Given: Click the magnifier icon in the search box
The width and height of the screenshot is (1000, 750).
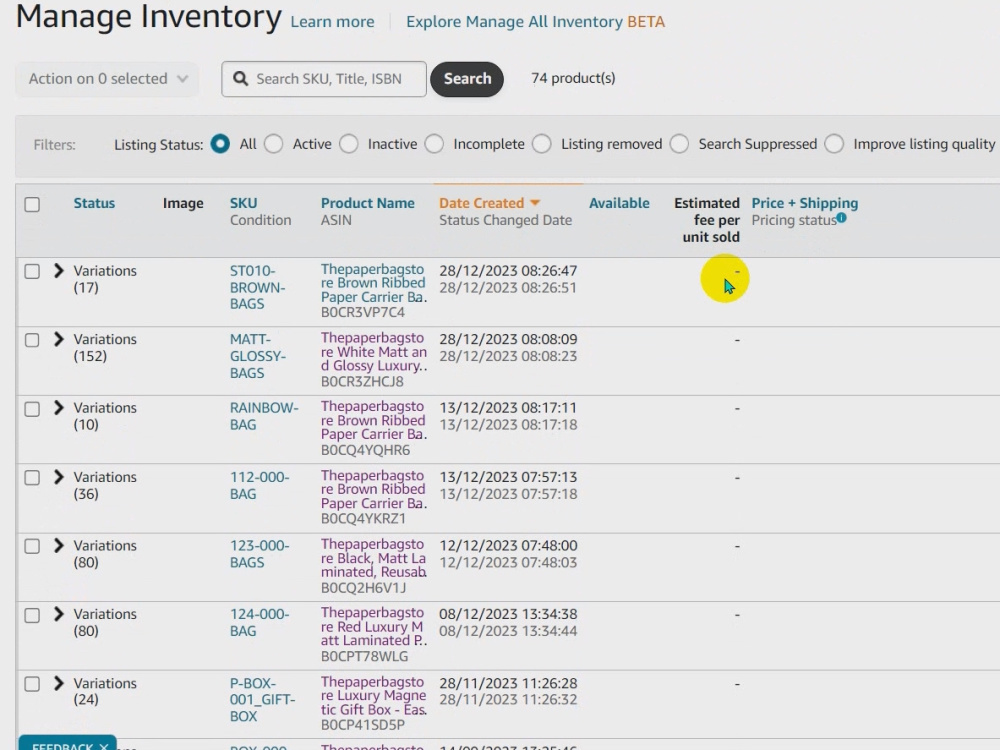Looking at the screenshot, I should click(240, 78).
